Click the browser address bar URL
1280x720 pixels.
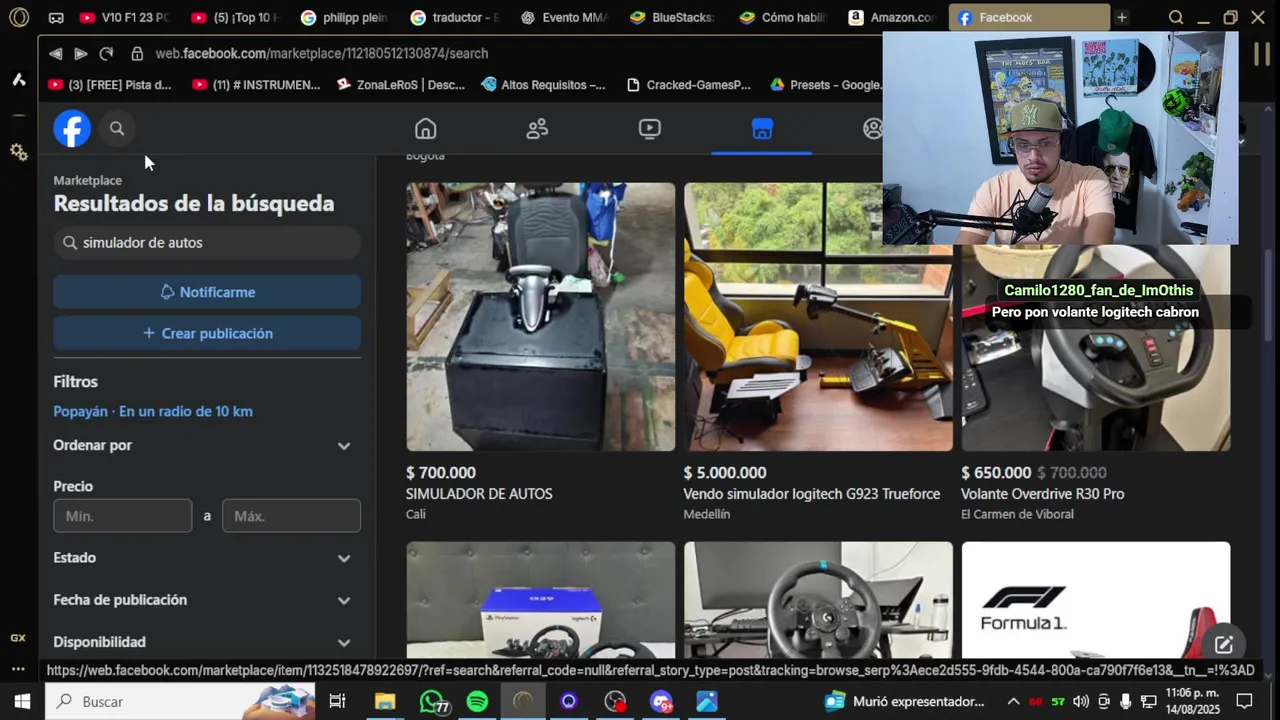321,53
